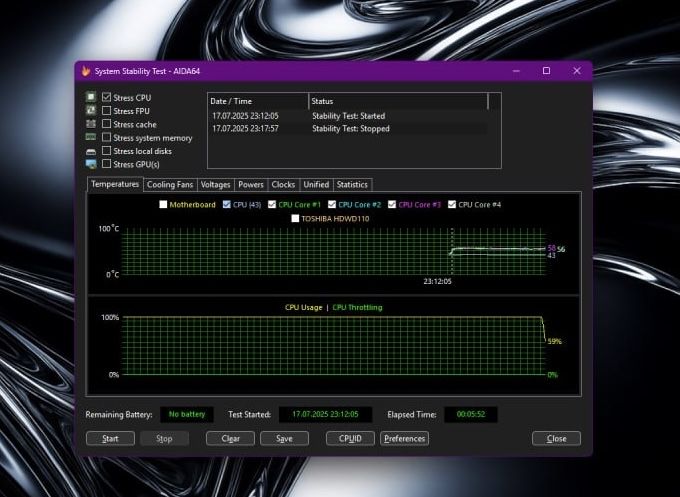Select the Stability Test: Started log row
This screenshot has height=497, width=680.
(348, 116)
